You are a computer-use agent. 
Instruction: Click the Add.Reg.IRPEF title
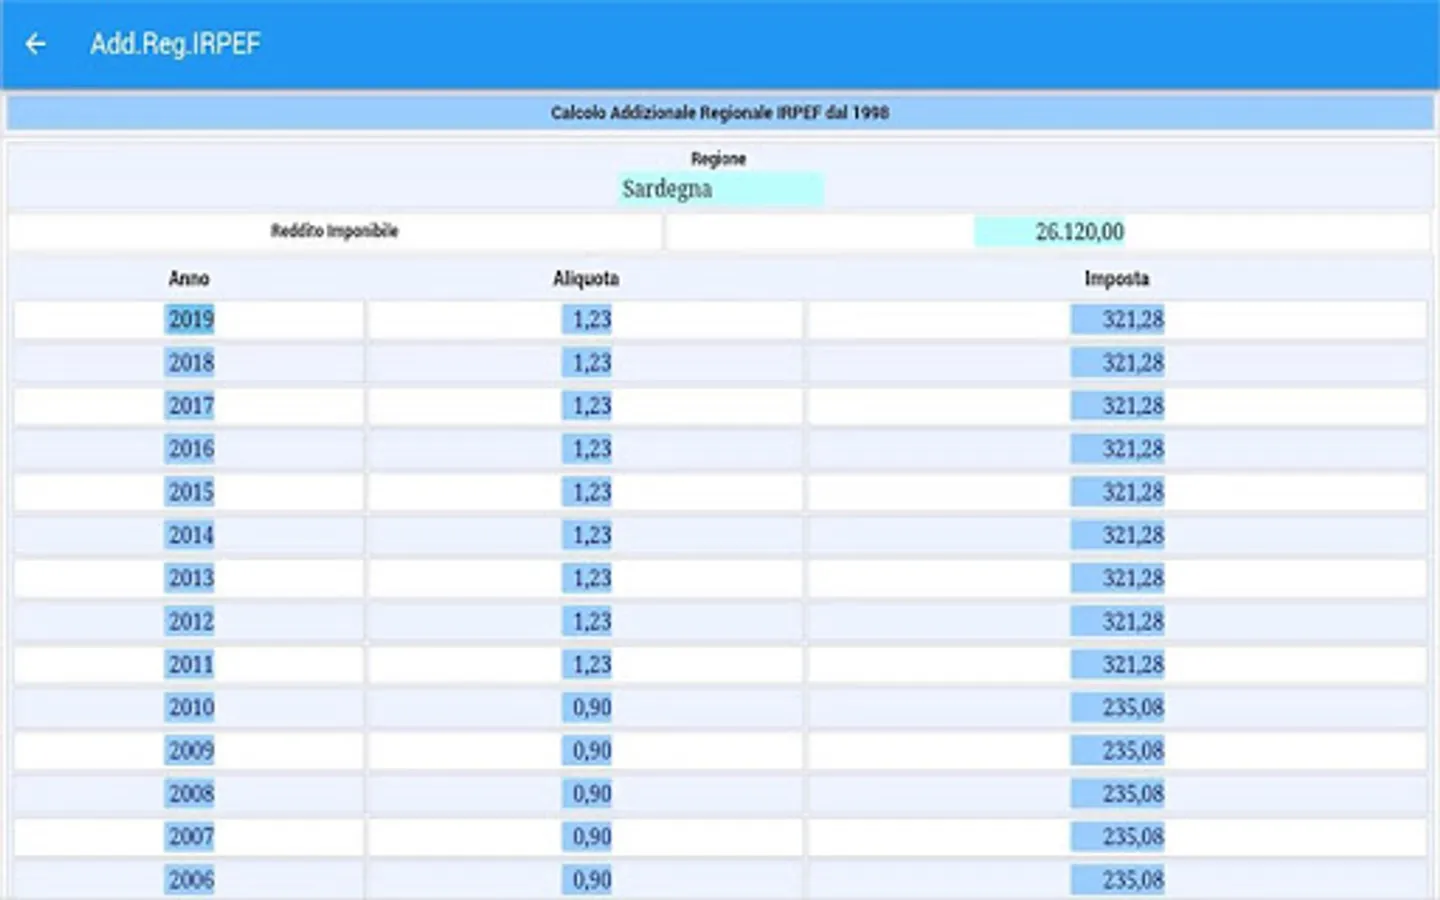click(175, 44)
